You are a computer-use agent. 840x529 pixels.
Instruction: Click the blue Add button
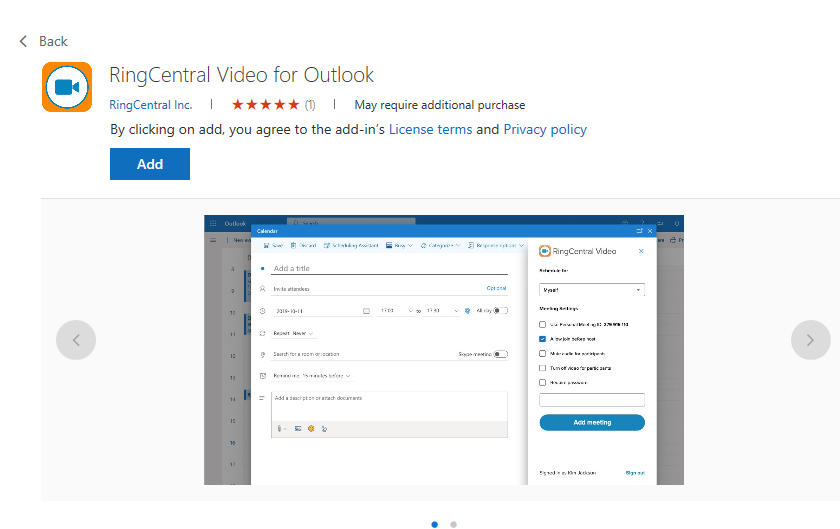(x=150, y=164)
